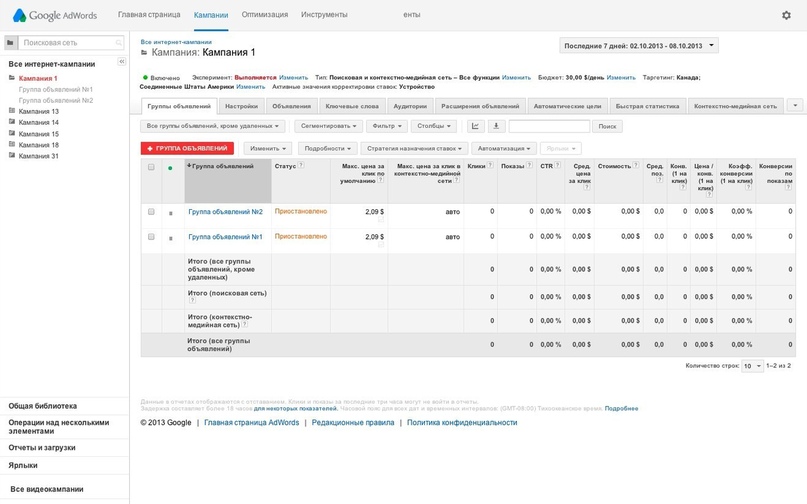Open Оптимизация in top navigation

point(265,15)
